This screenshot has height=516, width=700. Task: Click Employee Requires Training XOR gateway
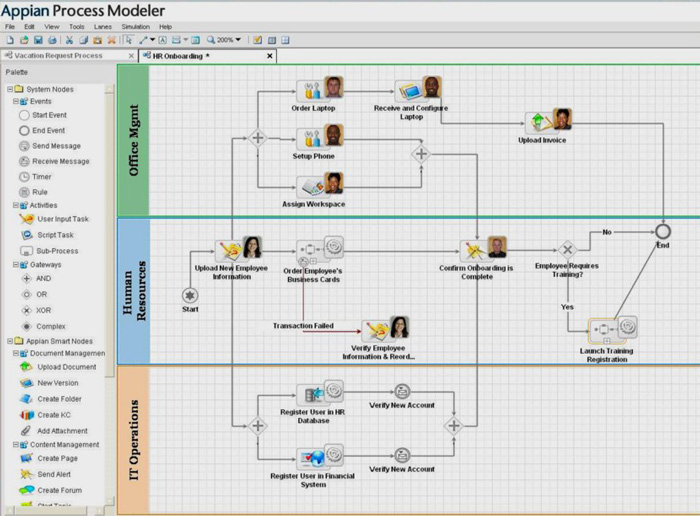click(567, 250)
